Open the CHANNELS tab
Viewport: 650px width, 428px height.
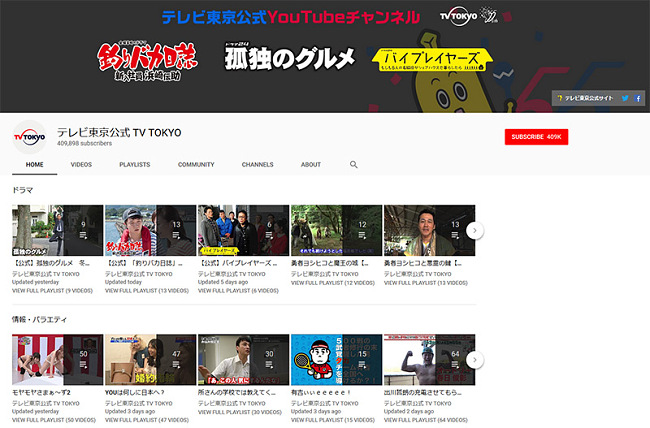coord(257,165)
